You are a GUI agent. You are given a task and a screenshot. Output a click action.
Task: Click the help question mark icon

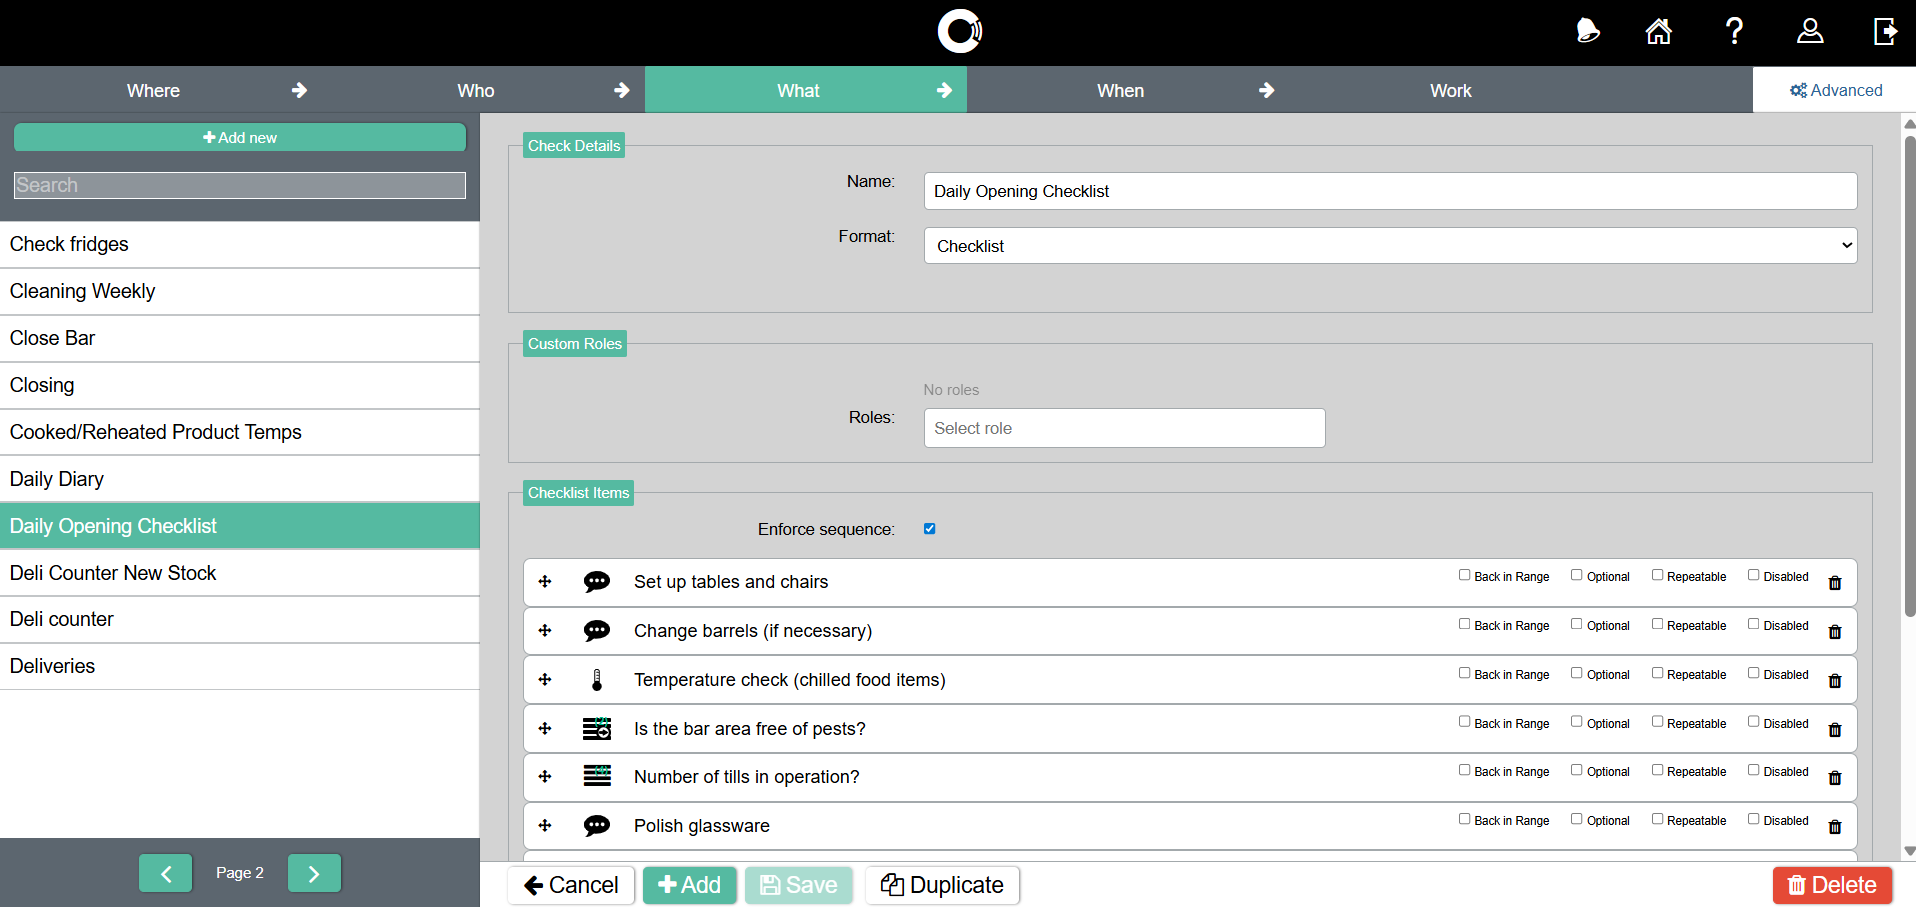tap(1734, 32)
